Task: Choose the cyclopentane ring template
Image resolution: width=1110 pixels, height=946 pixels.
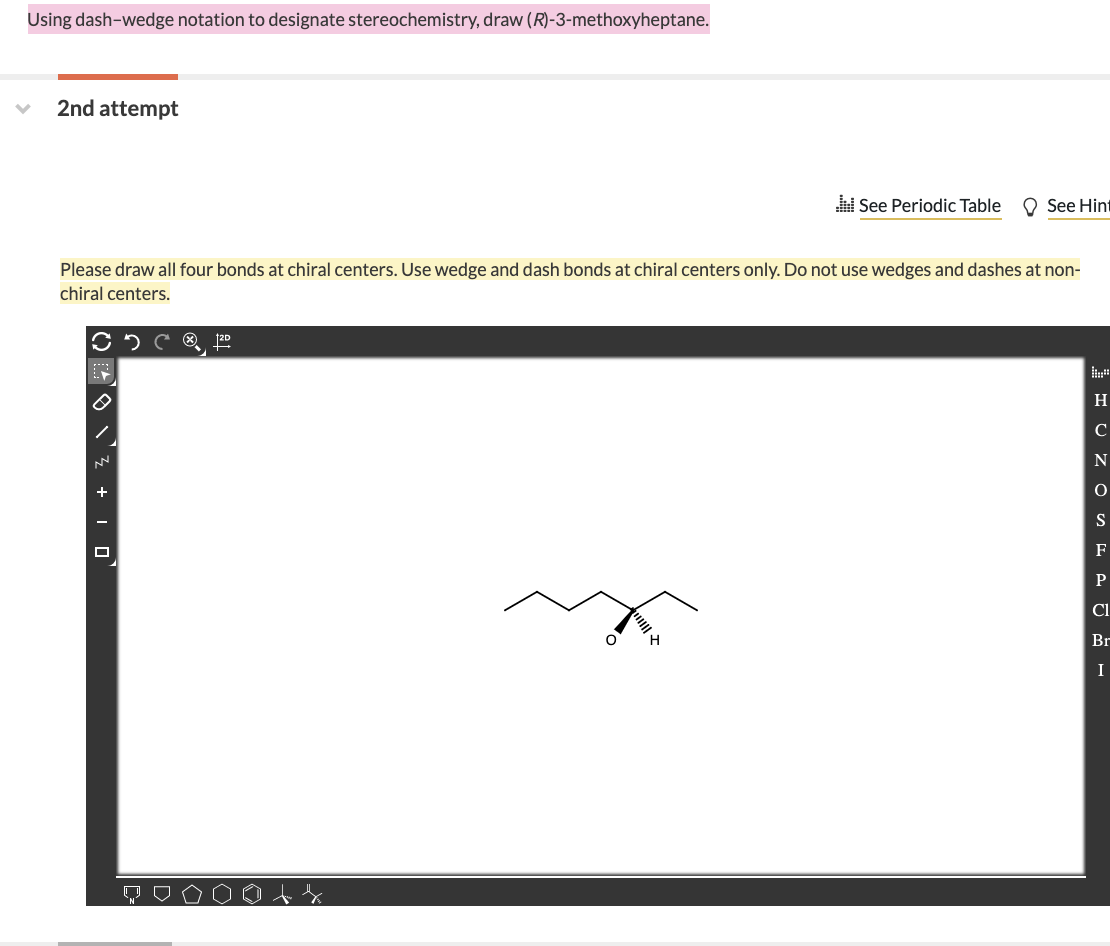Action: point(191,894)
